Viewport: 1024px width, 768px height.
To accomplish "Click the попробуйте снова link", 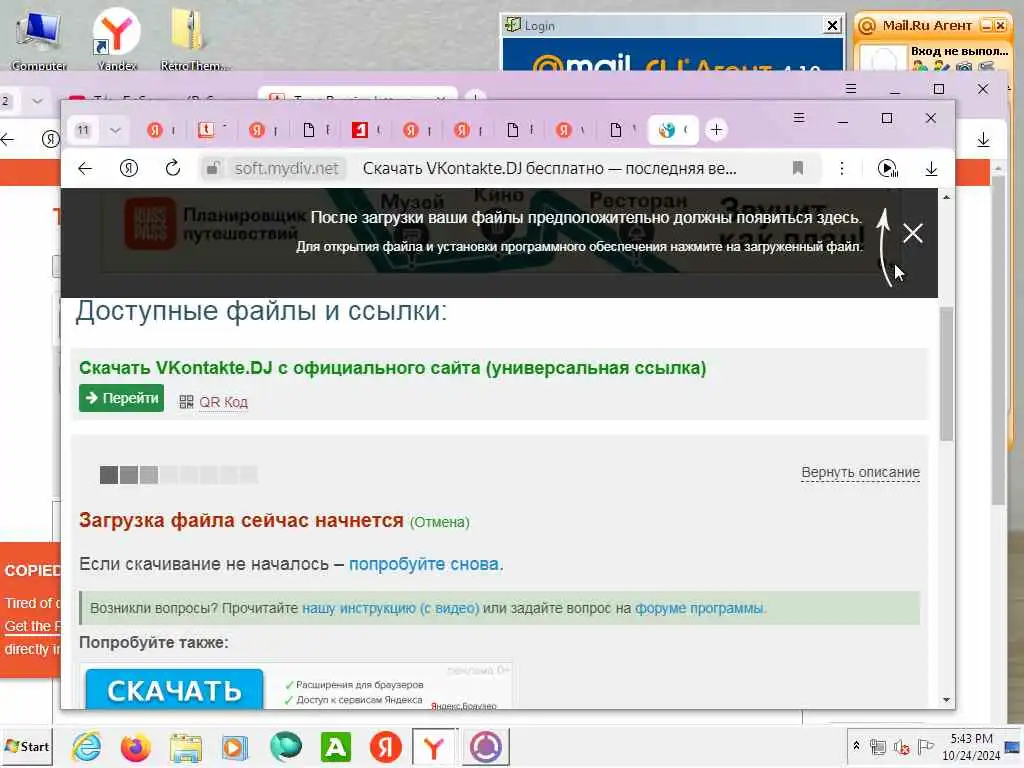I will 424,564.
